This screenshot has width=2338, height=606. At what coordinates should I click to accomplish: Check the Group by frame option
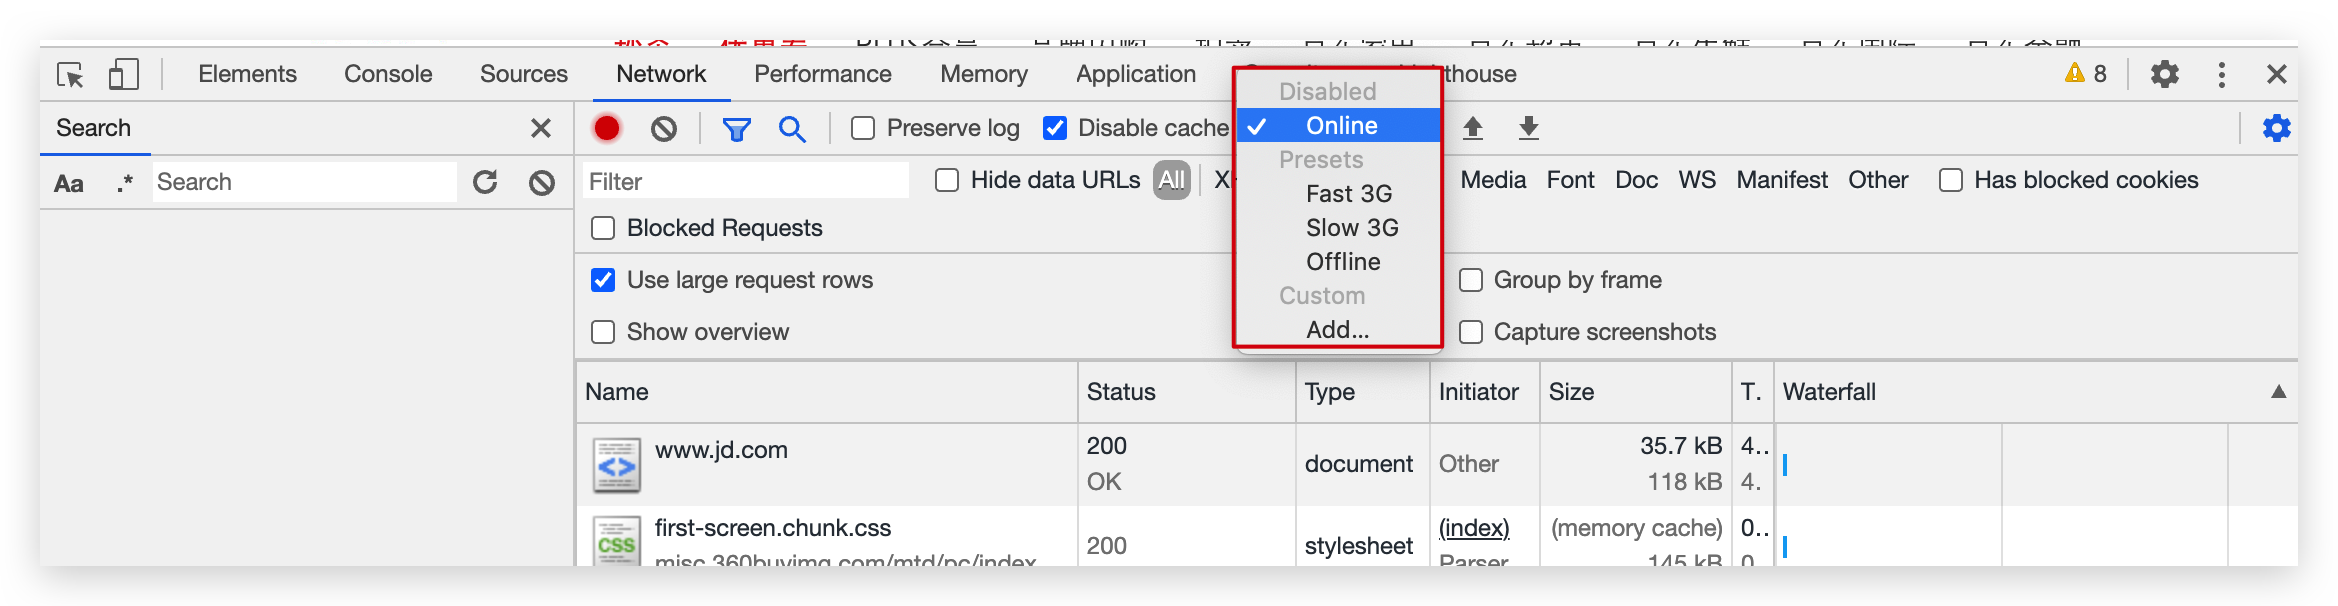click(x=1471, y=280)
